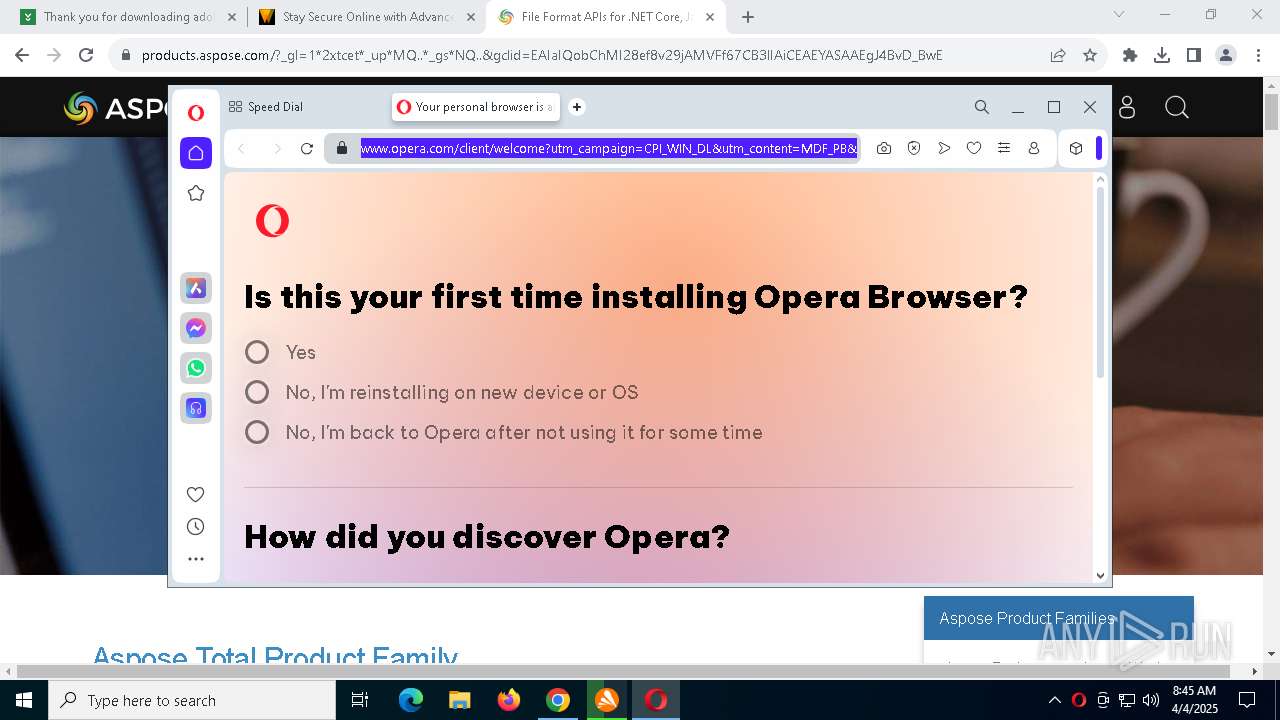Screen dimensions: 1280x720
Task: View site info lock in Opera
Action: [x=342, y=148]
